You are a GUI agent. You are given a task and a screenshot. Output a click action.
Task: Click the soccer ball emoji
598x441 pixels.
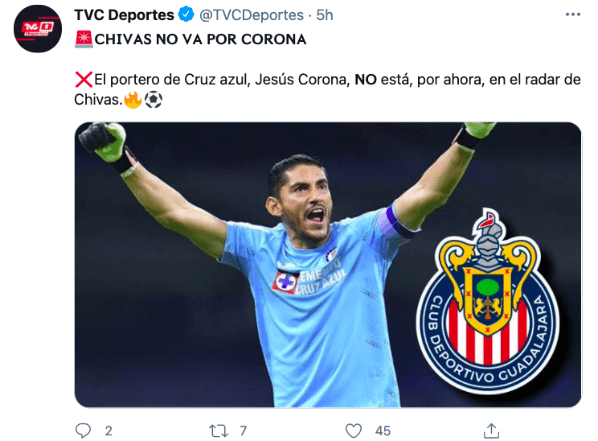tap(153, 100)
